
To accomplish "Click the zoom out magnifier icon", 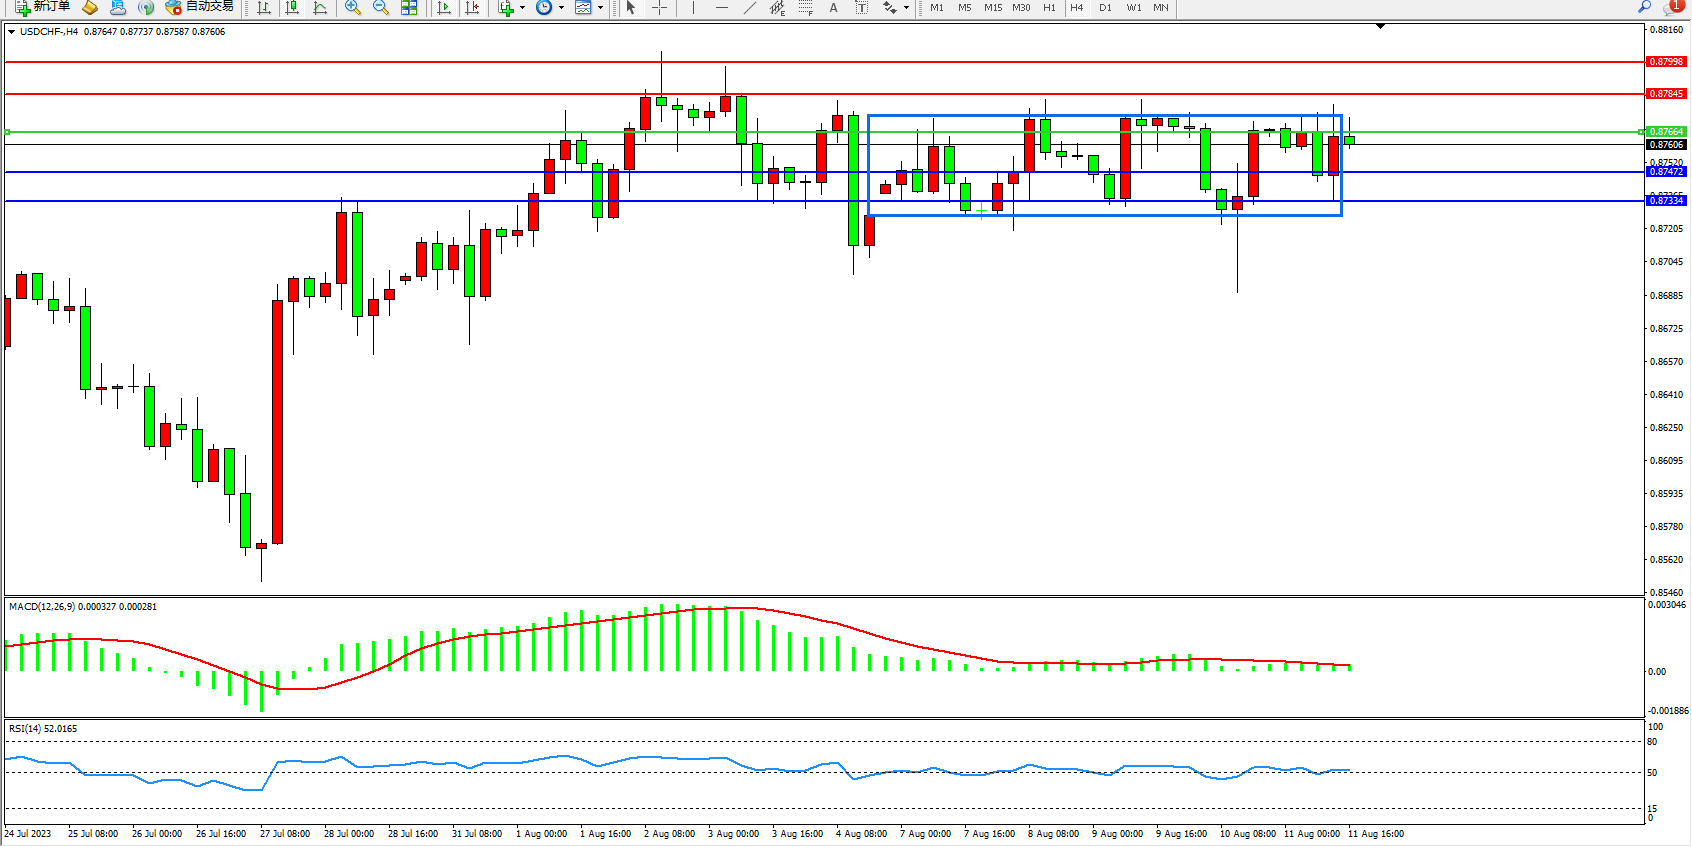I will pyautogui.click(x=380, y=8).
